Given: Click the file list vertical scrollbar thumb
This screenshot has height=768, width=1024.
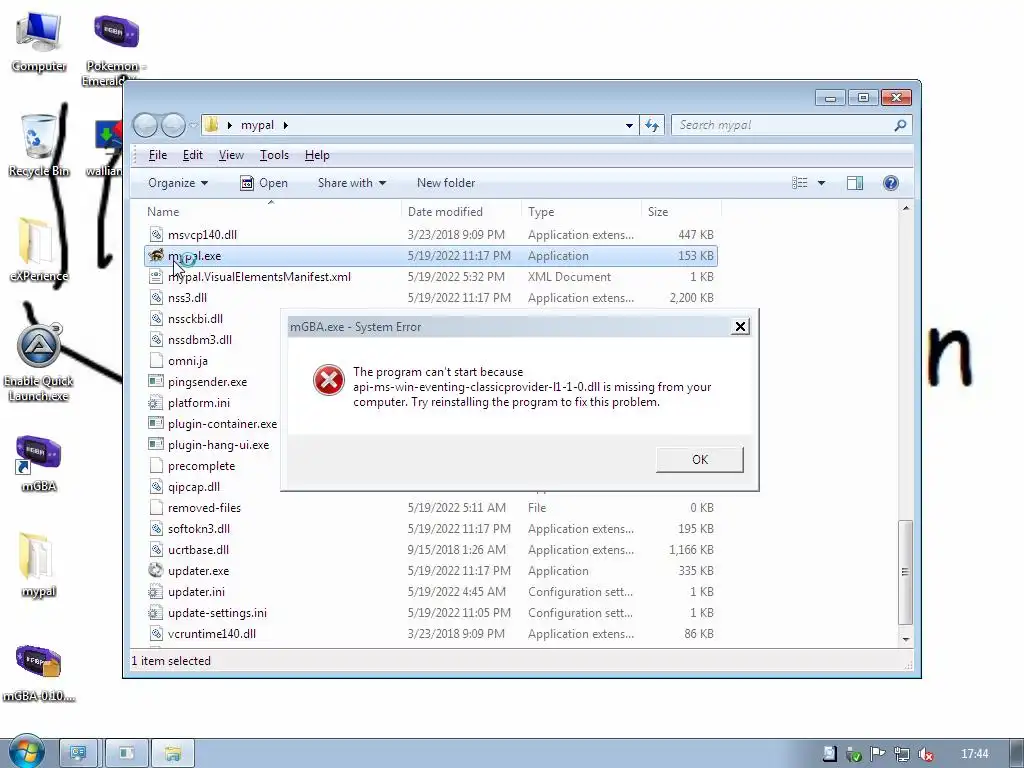Looking at the screenshot, I should point(905,572).
